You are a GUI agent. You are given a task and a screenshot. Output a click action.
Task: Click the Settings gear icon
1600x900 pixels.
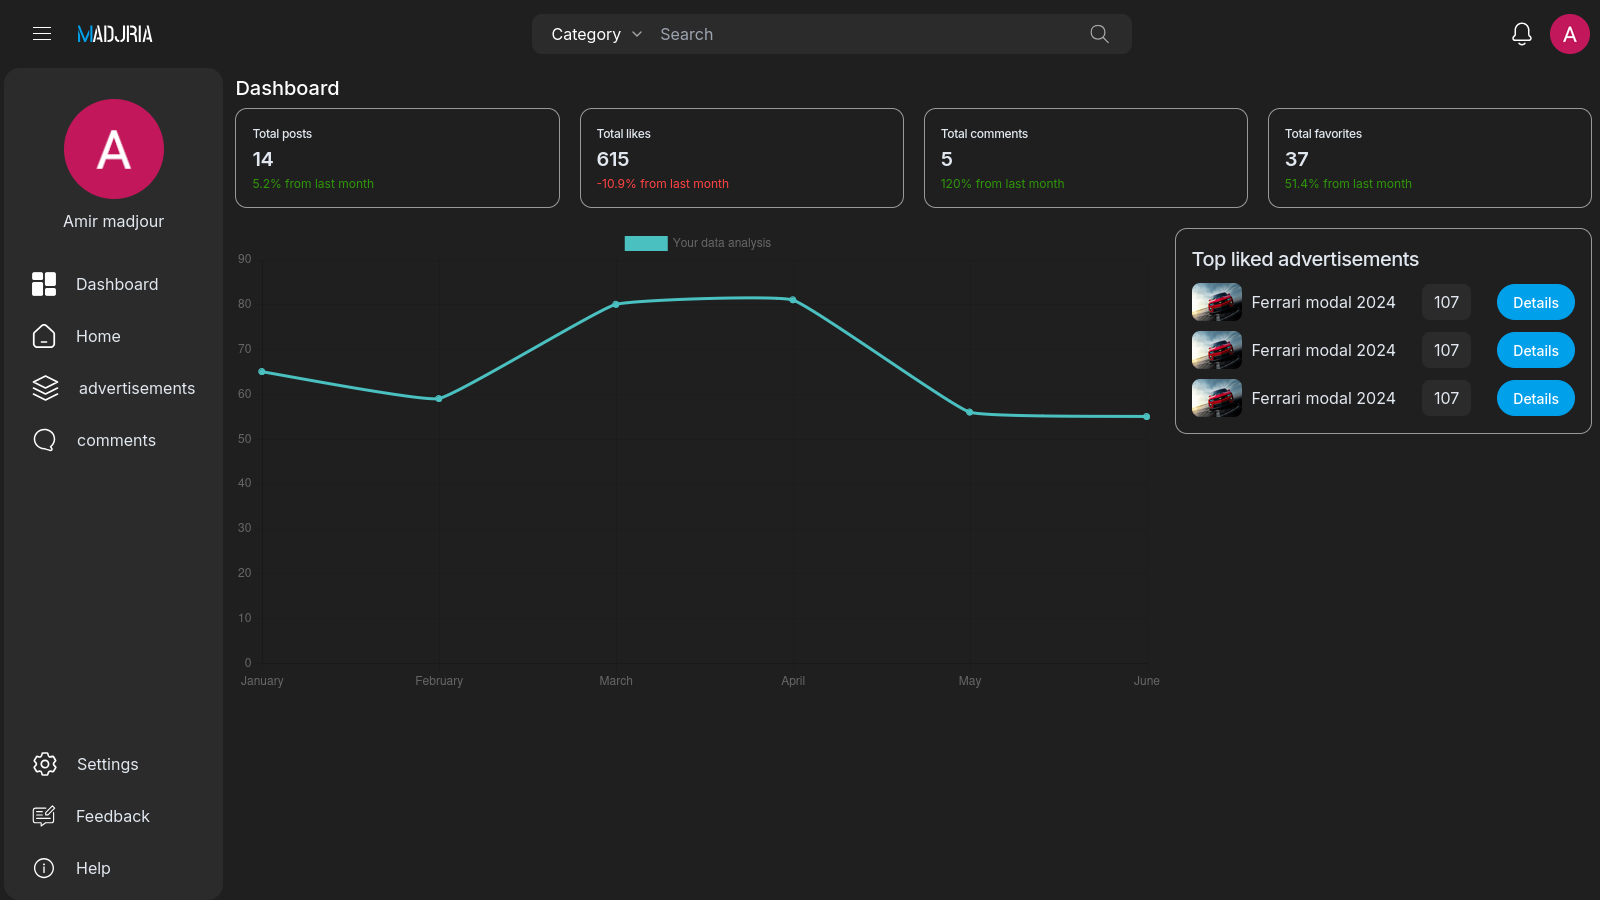(44, 764)
